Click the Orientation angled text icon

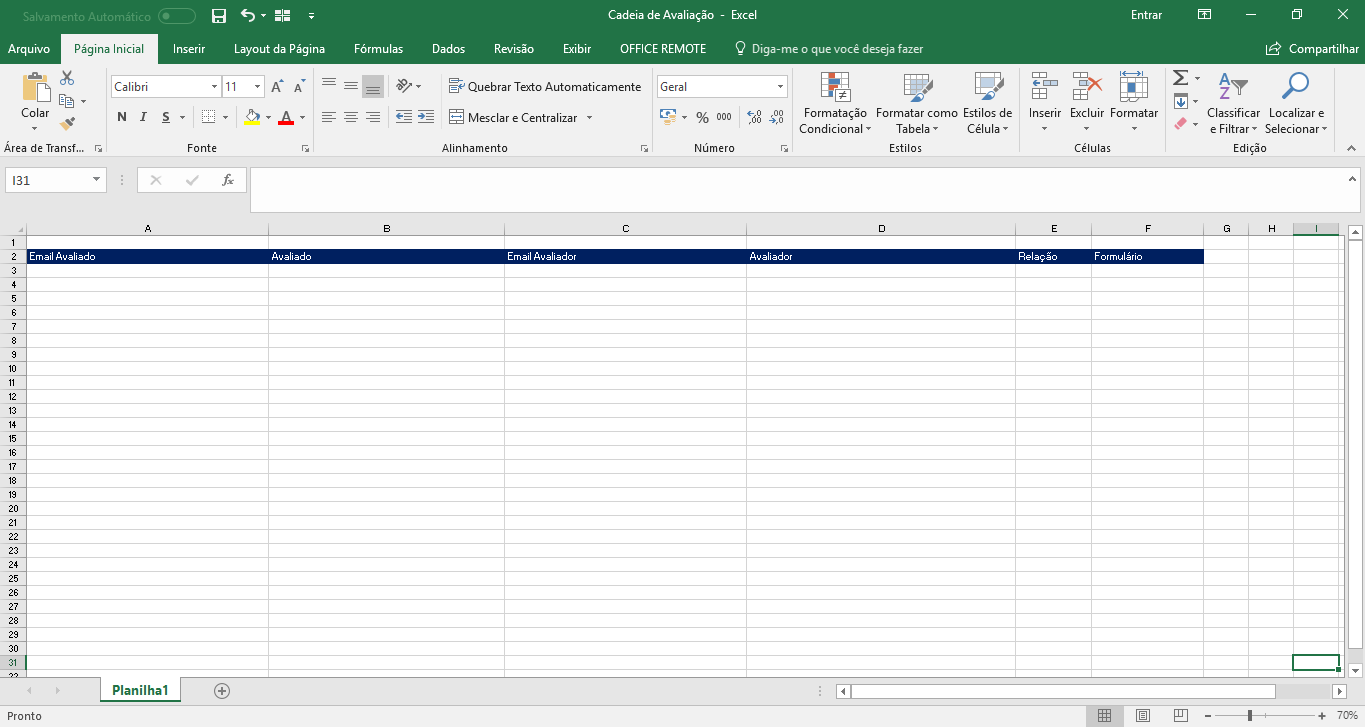(x=403, y=86)
